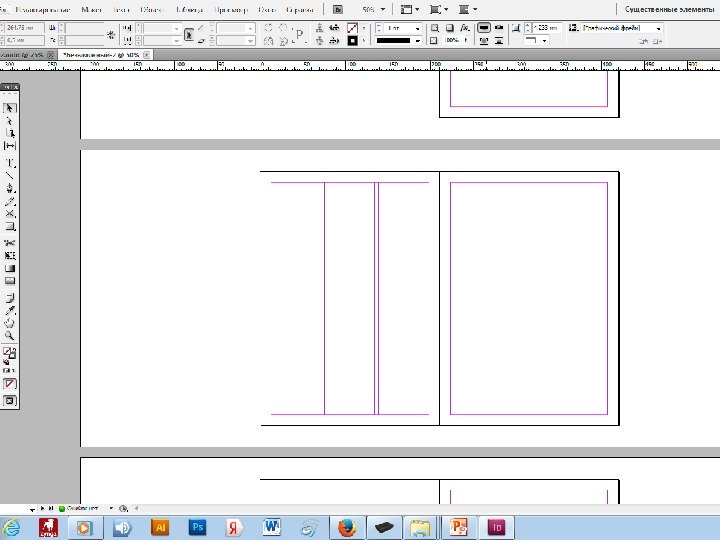The width and height of the screenshot is (720, 540).
Task: Open the Объект menu
Action: [x=151, y=9]
